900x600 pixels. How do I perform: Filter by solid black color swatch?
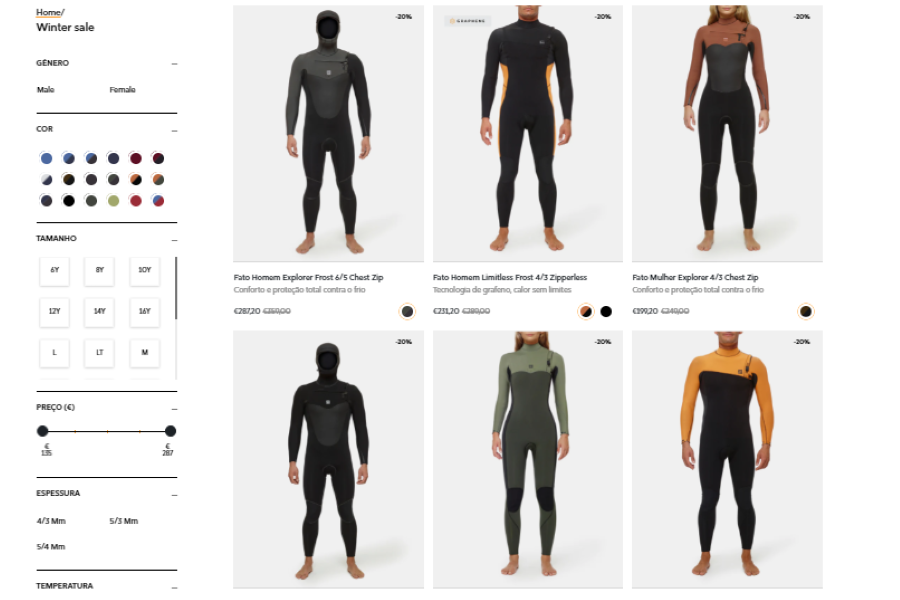click(69, 200)
